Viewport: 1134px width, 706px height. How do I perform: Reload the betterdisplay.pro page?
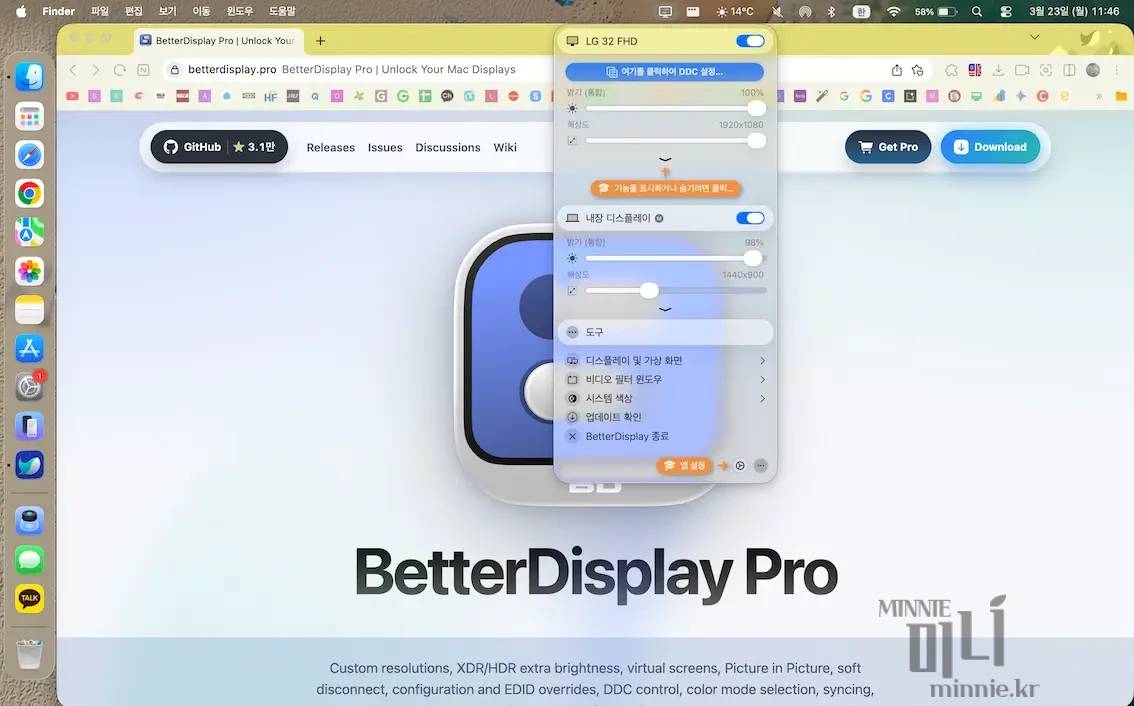click(x=120, y=69)
